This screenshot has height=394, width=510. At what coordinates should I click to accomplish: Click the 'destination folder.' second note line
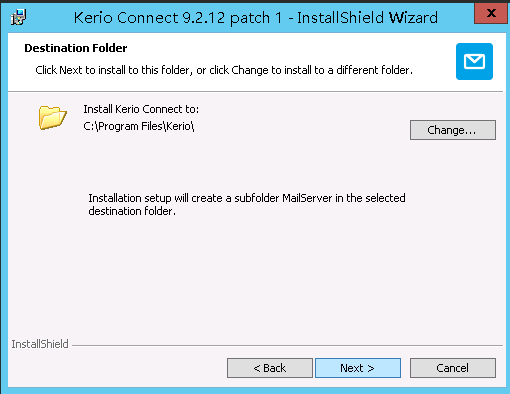click(132, 211)
